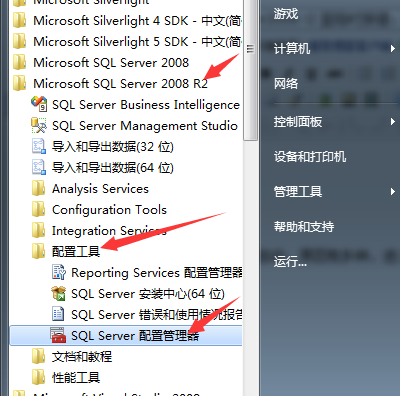
Task: Collapse Microsoft SQL Server 2008 R2 folder
Action: pyautogui.click(x=120, y=83)
